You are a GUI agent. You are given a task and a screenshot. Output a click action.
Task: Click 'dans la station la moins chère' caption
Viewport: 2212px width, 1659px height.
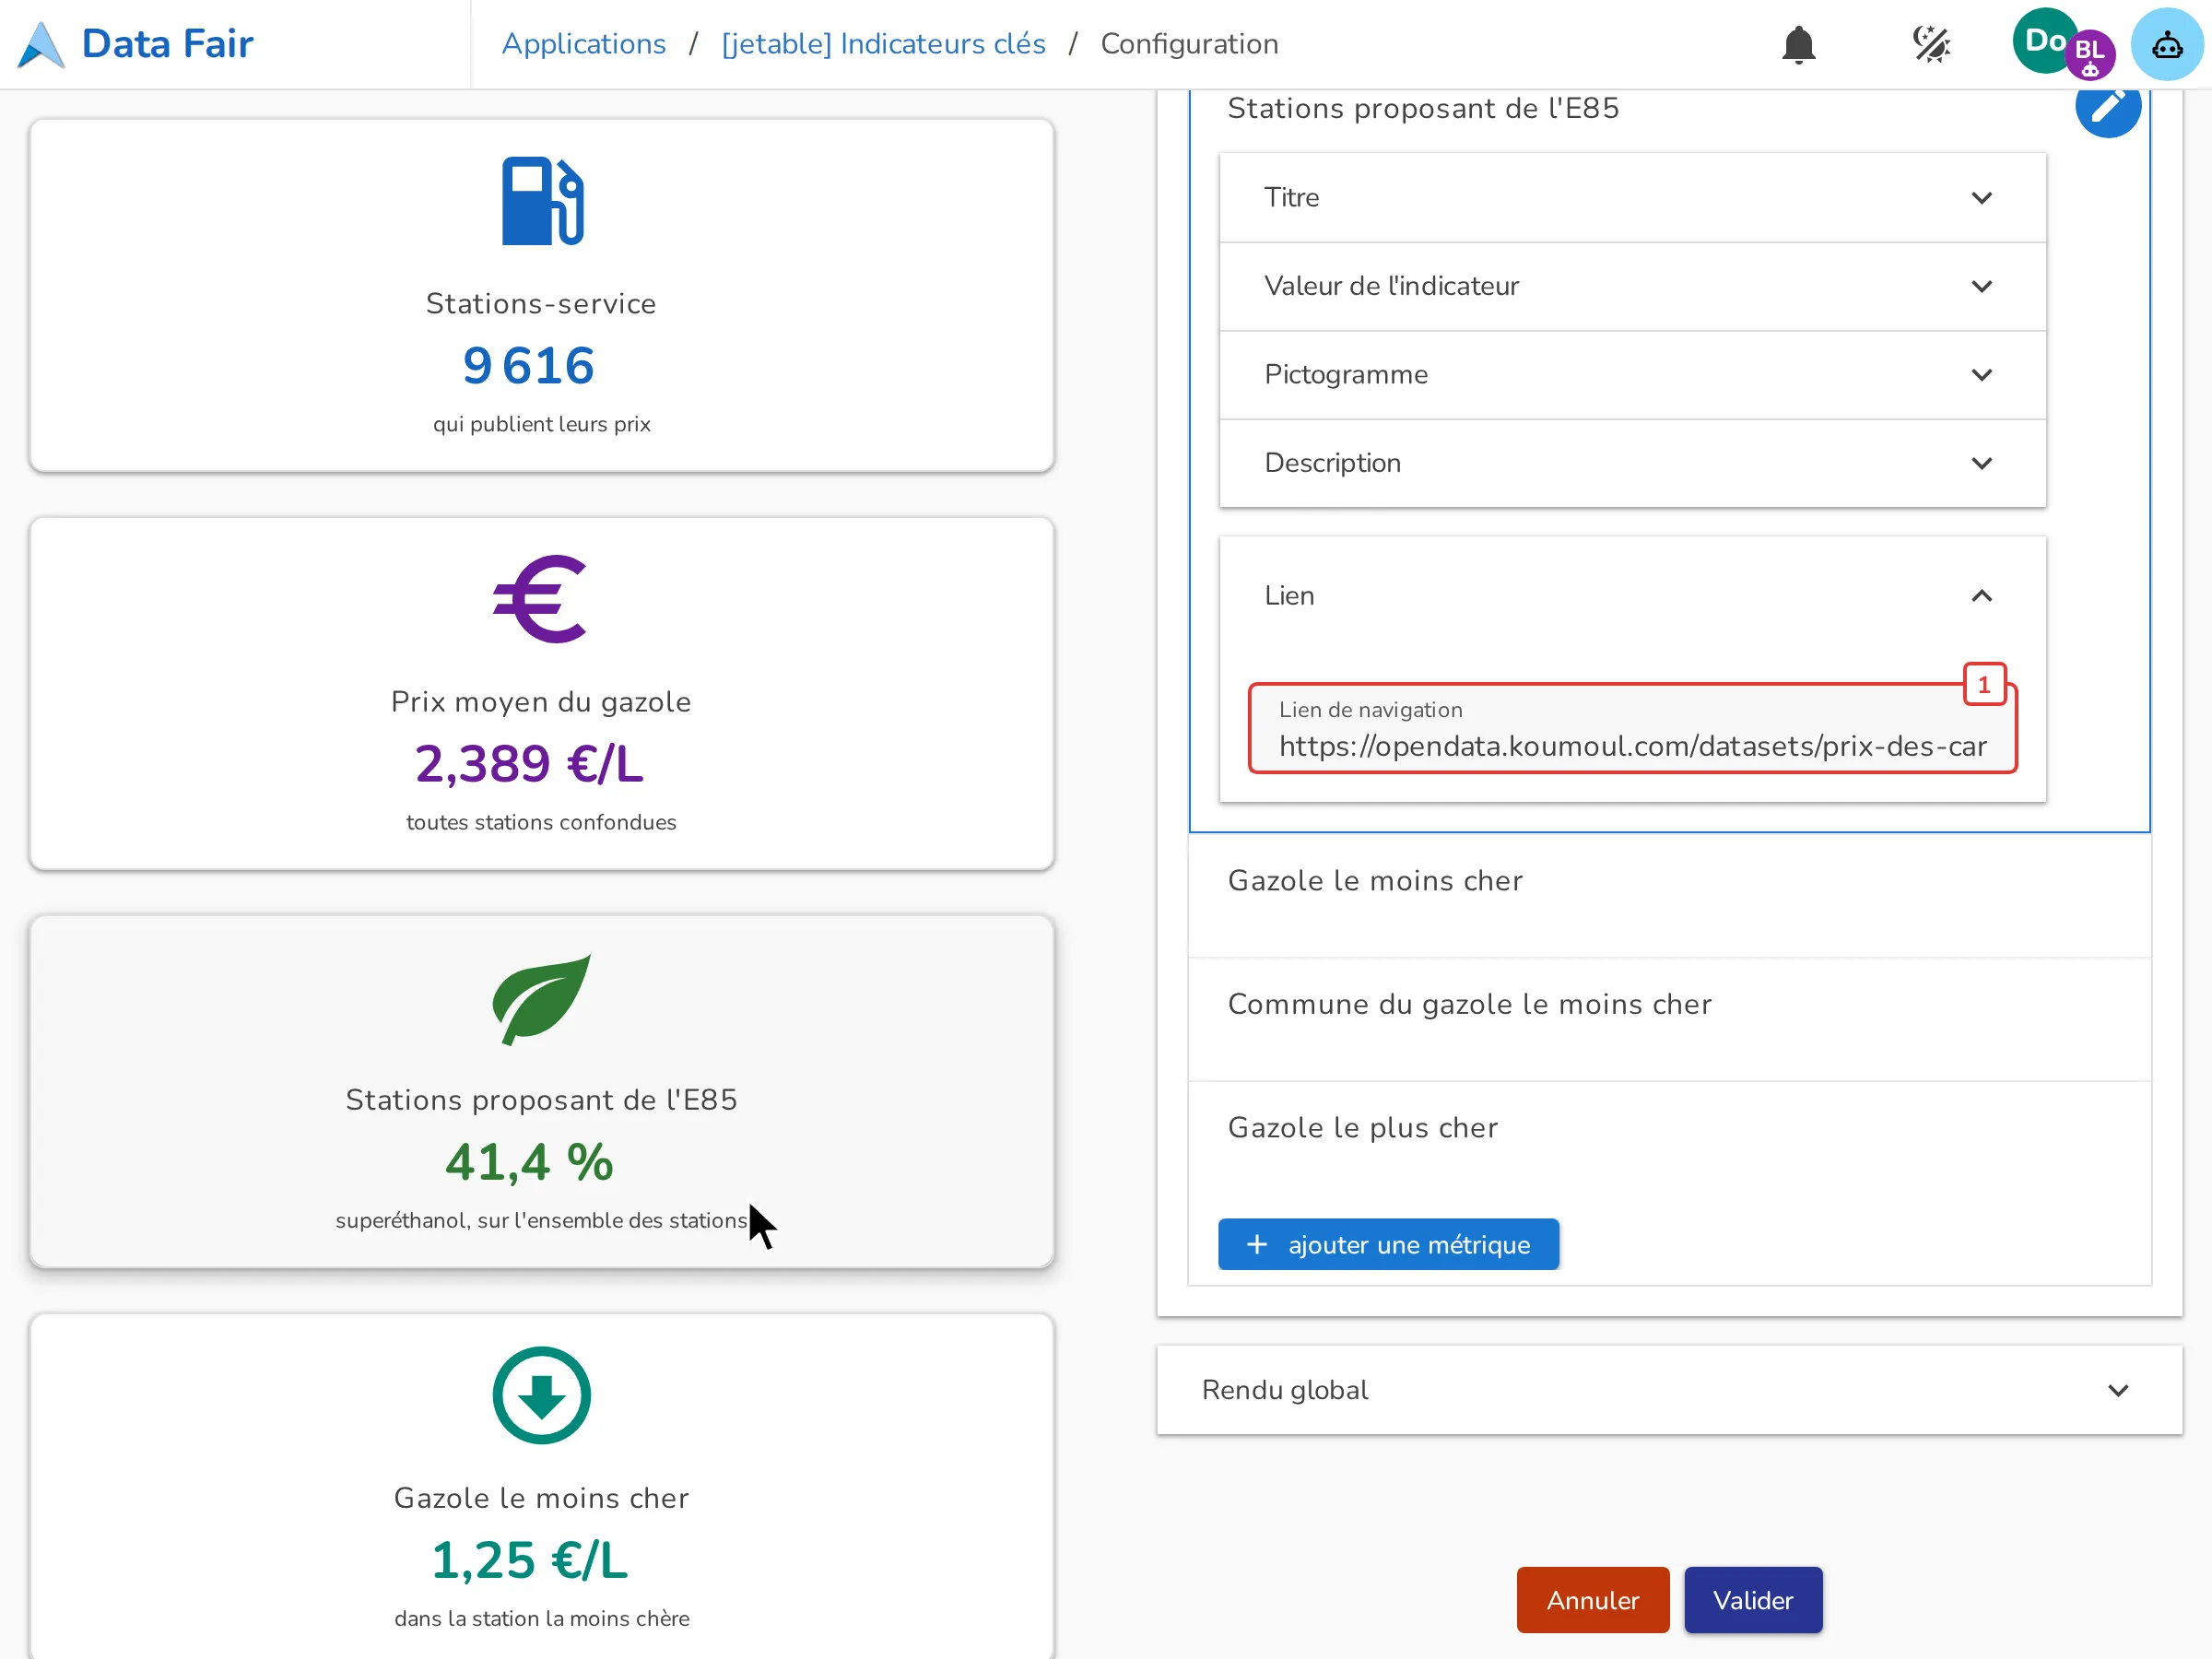(541, 1618)
